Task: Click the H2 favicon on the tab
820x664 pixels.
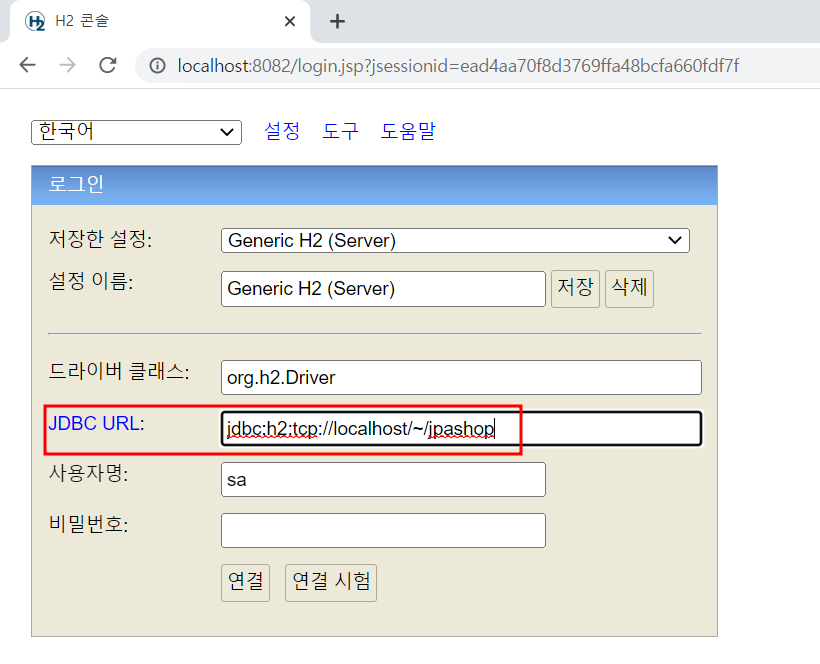Action: (35, 21)
